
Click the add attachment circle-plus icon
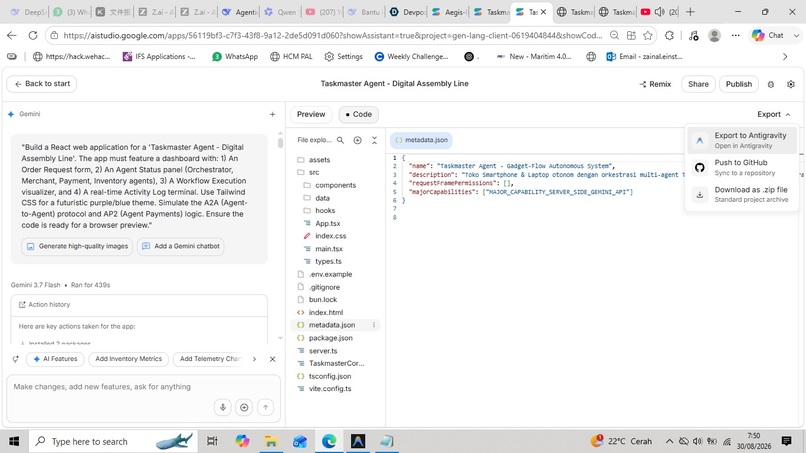tap(244, 407)
